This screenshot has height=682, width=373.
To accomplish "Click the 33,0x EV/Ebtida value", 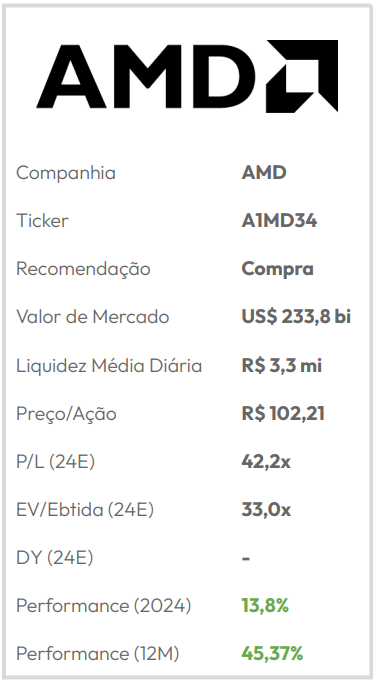I will point(266,510).
